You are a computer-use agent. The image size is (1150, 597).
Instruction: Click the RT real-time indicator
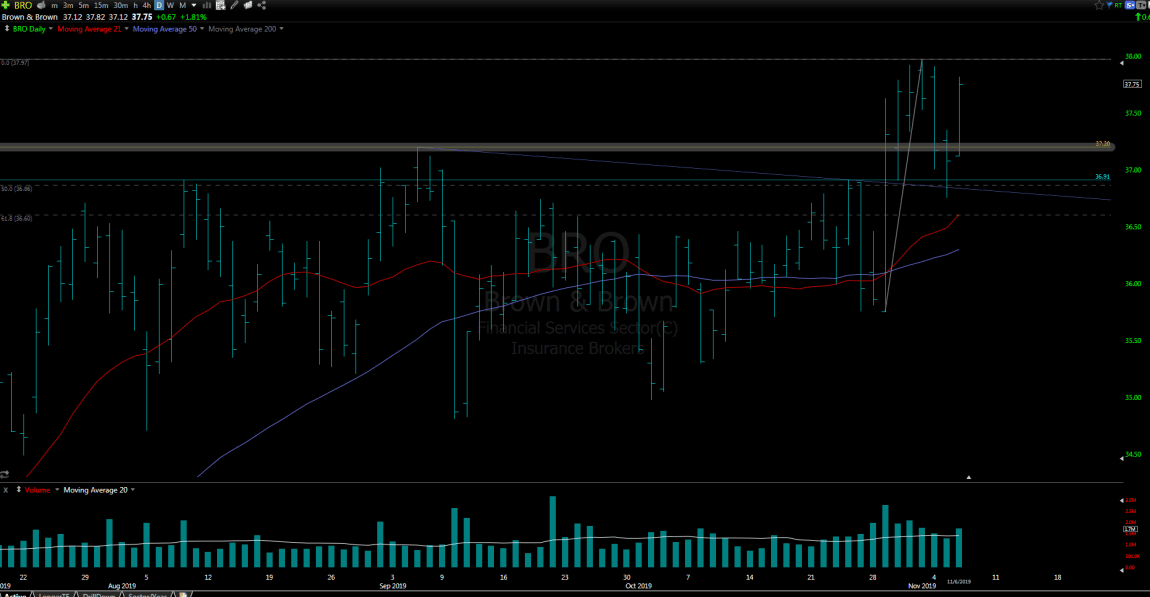[x=1118, y=5]
